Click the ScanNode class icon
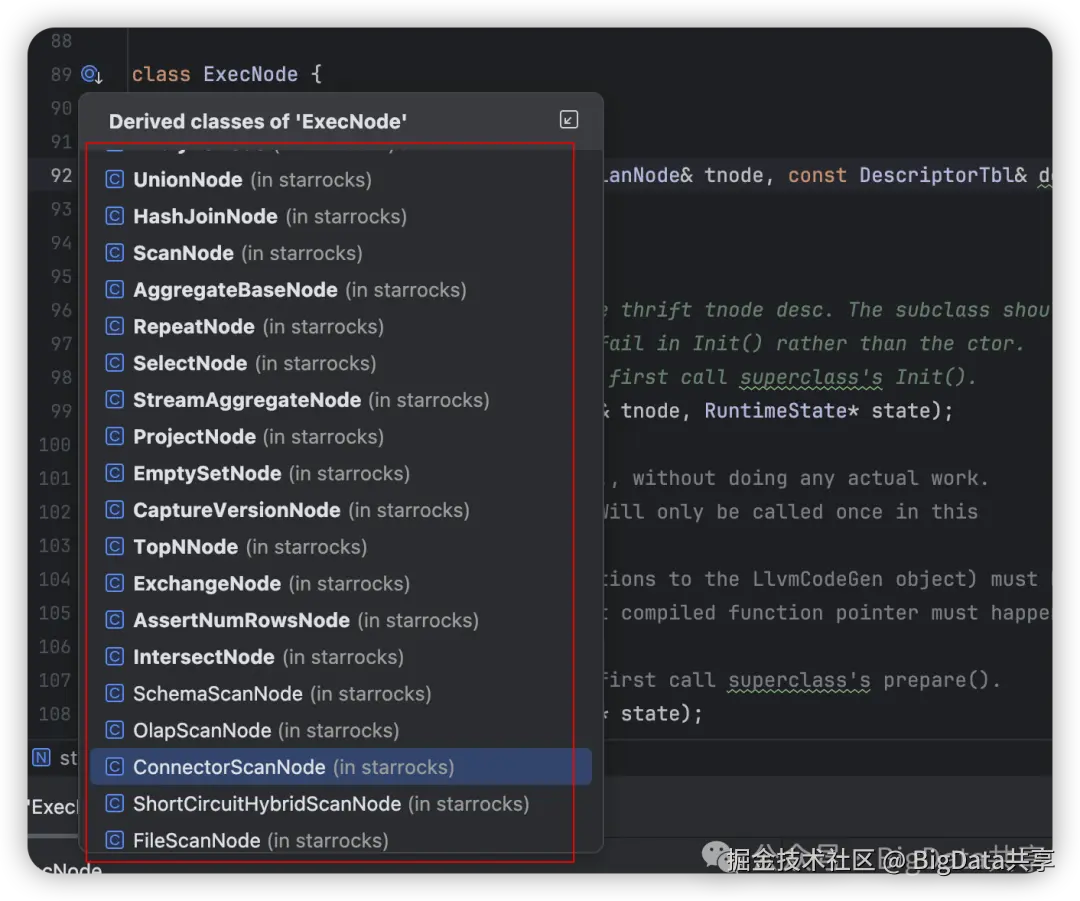 click(114, 253)
